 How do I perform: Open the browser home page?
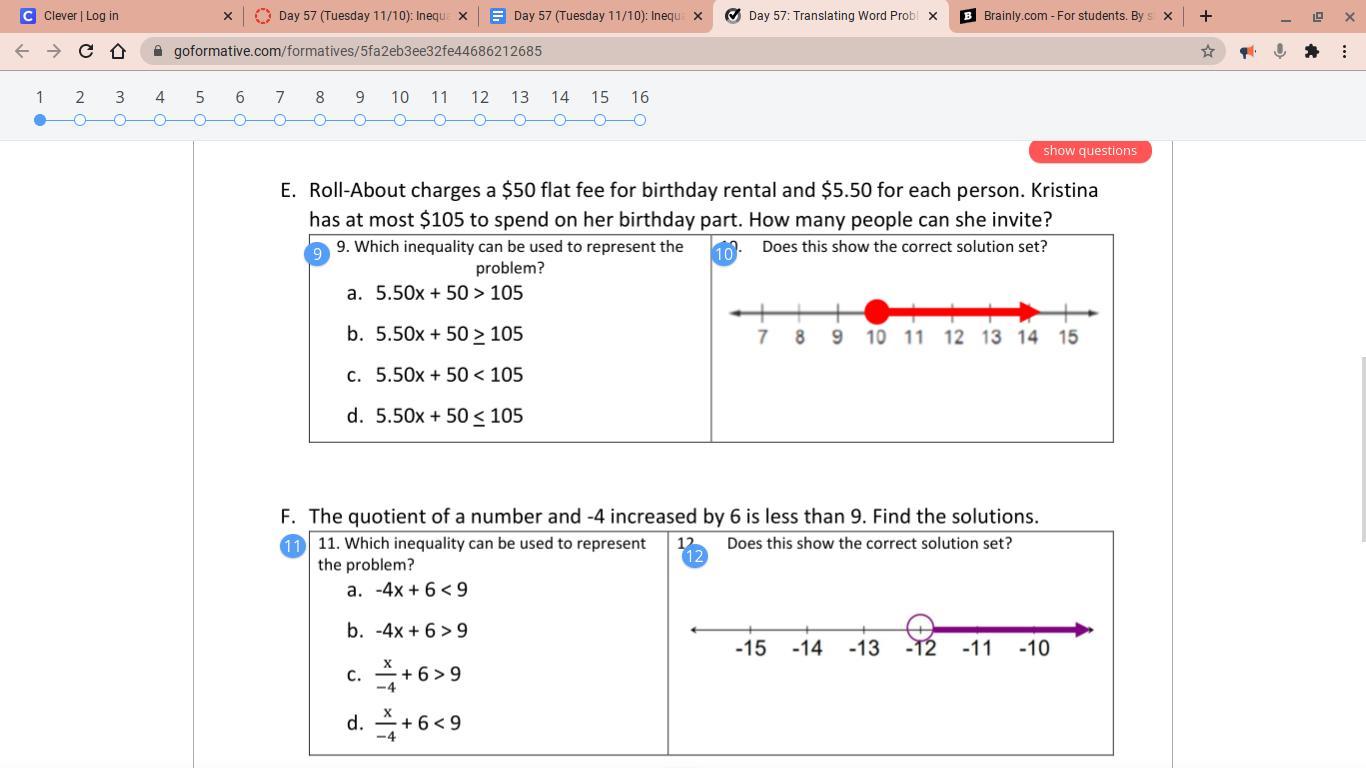tap(118, 51)
